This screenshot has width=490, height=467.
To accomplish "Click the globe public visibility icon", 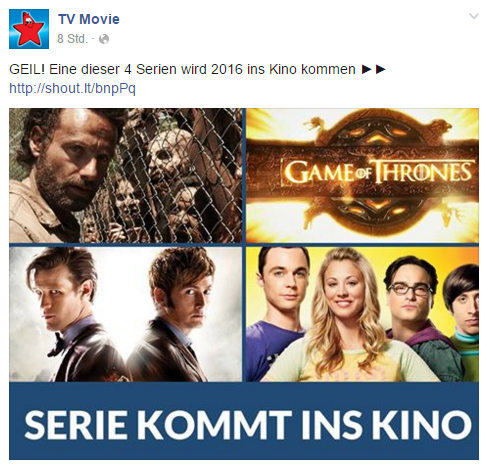I will (x=104, y=39).
